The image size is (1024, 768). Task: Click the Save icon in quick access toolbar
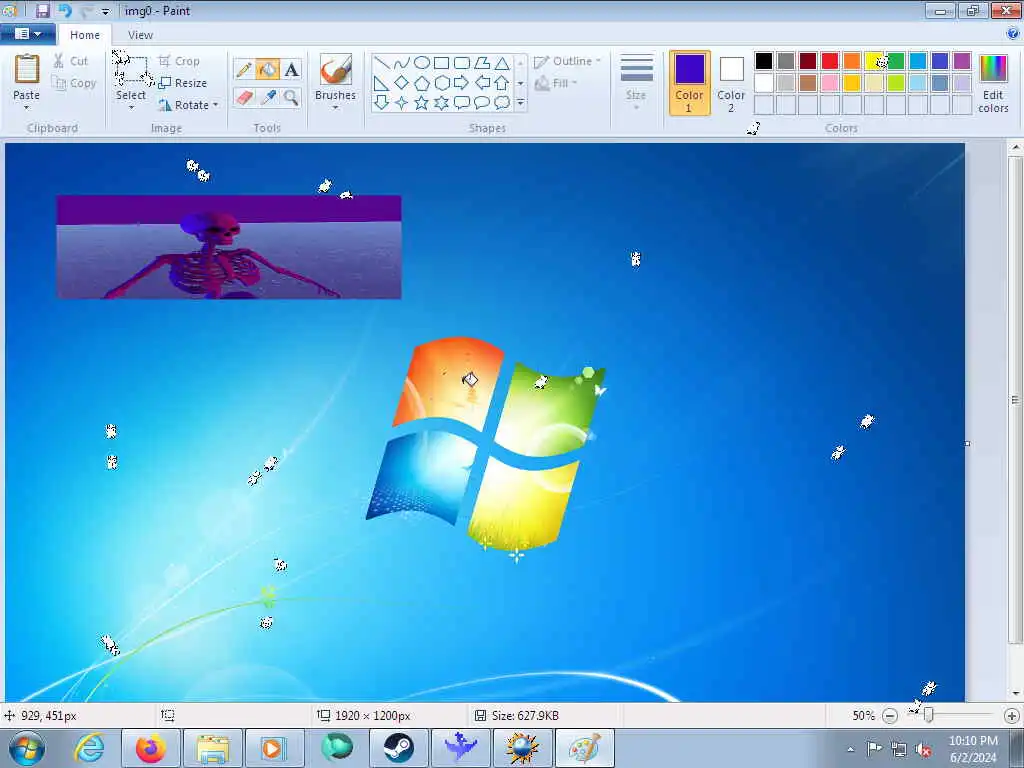[42, 10]
